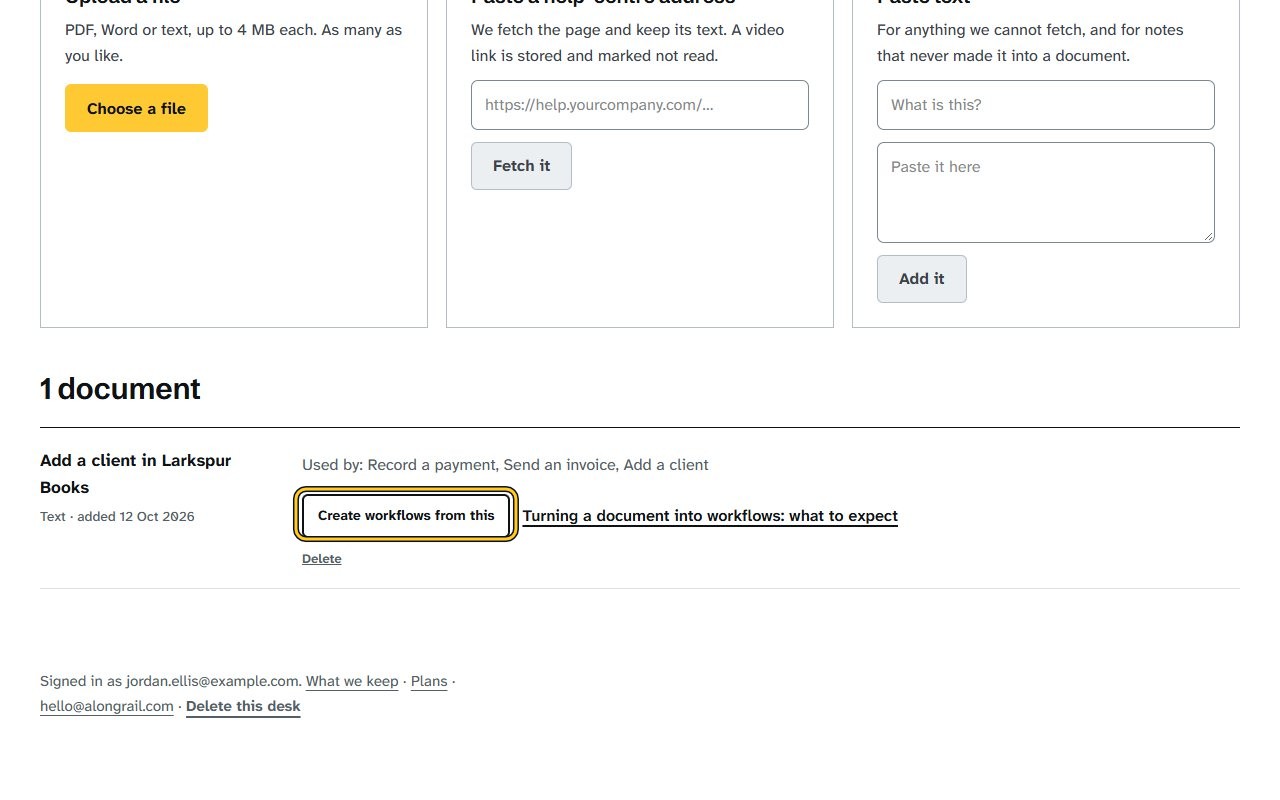Image resolution: width=1280 pixels, height=800 pixels.
Task: Open the What we keep link
Action: [352, 681]
